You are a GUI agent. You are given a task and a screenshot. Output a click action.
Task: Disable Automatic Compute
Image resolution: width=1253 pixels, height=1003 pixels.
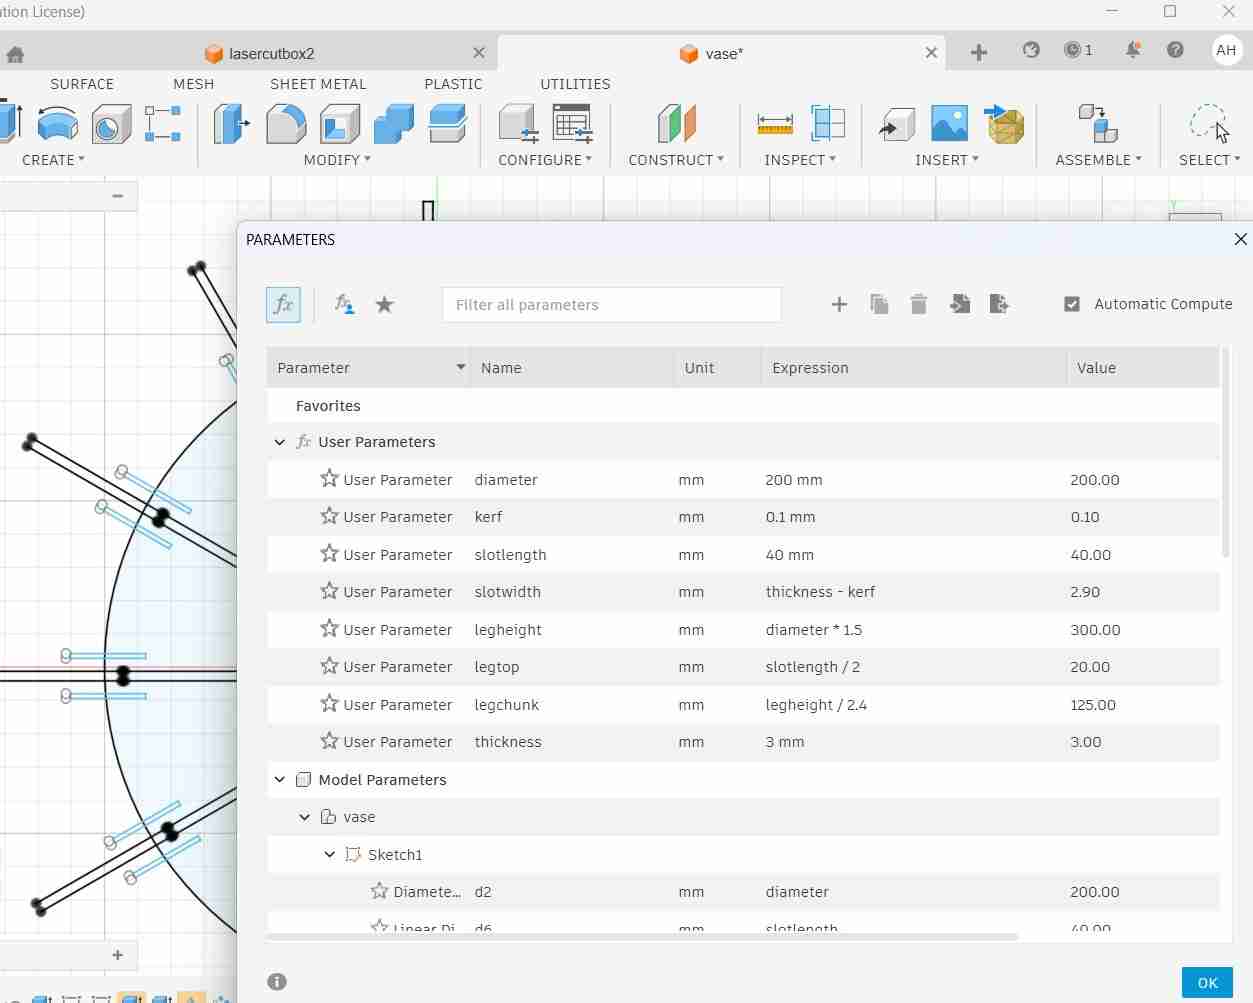click(x=1072, y=304)
